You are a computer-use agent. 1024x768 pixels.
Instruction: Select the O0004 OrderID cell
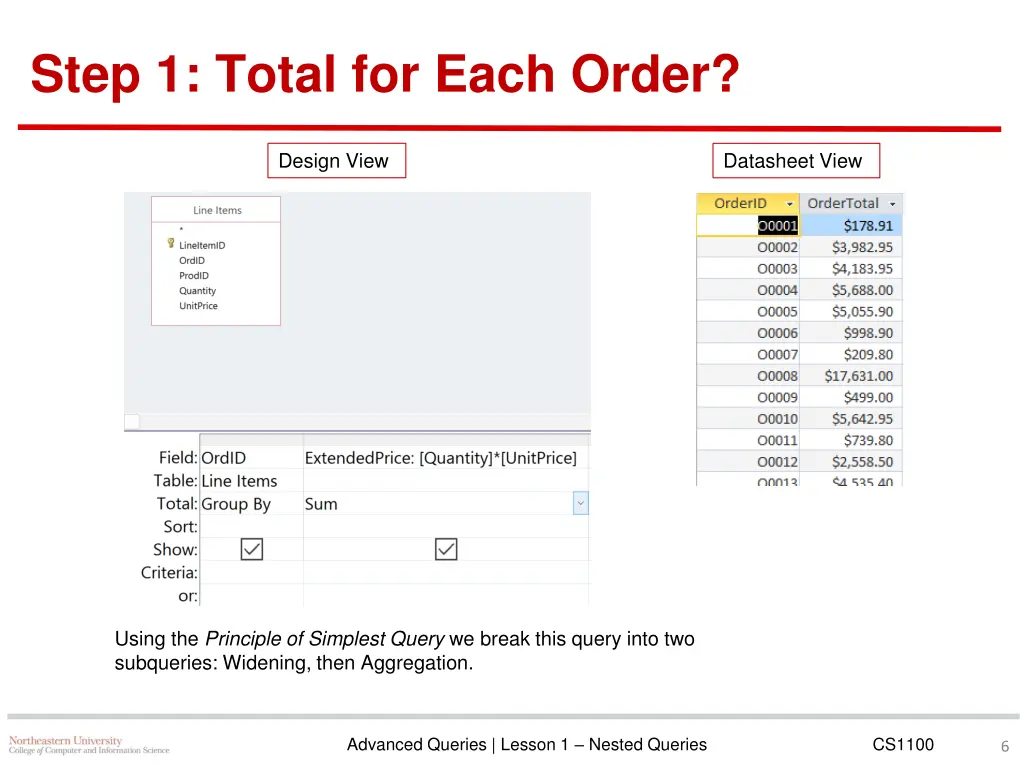pyautogui.click(x=748, y=290)
